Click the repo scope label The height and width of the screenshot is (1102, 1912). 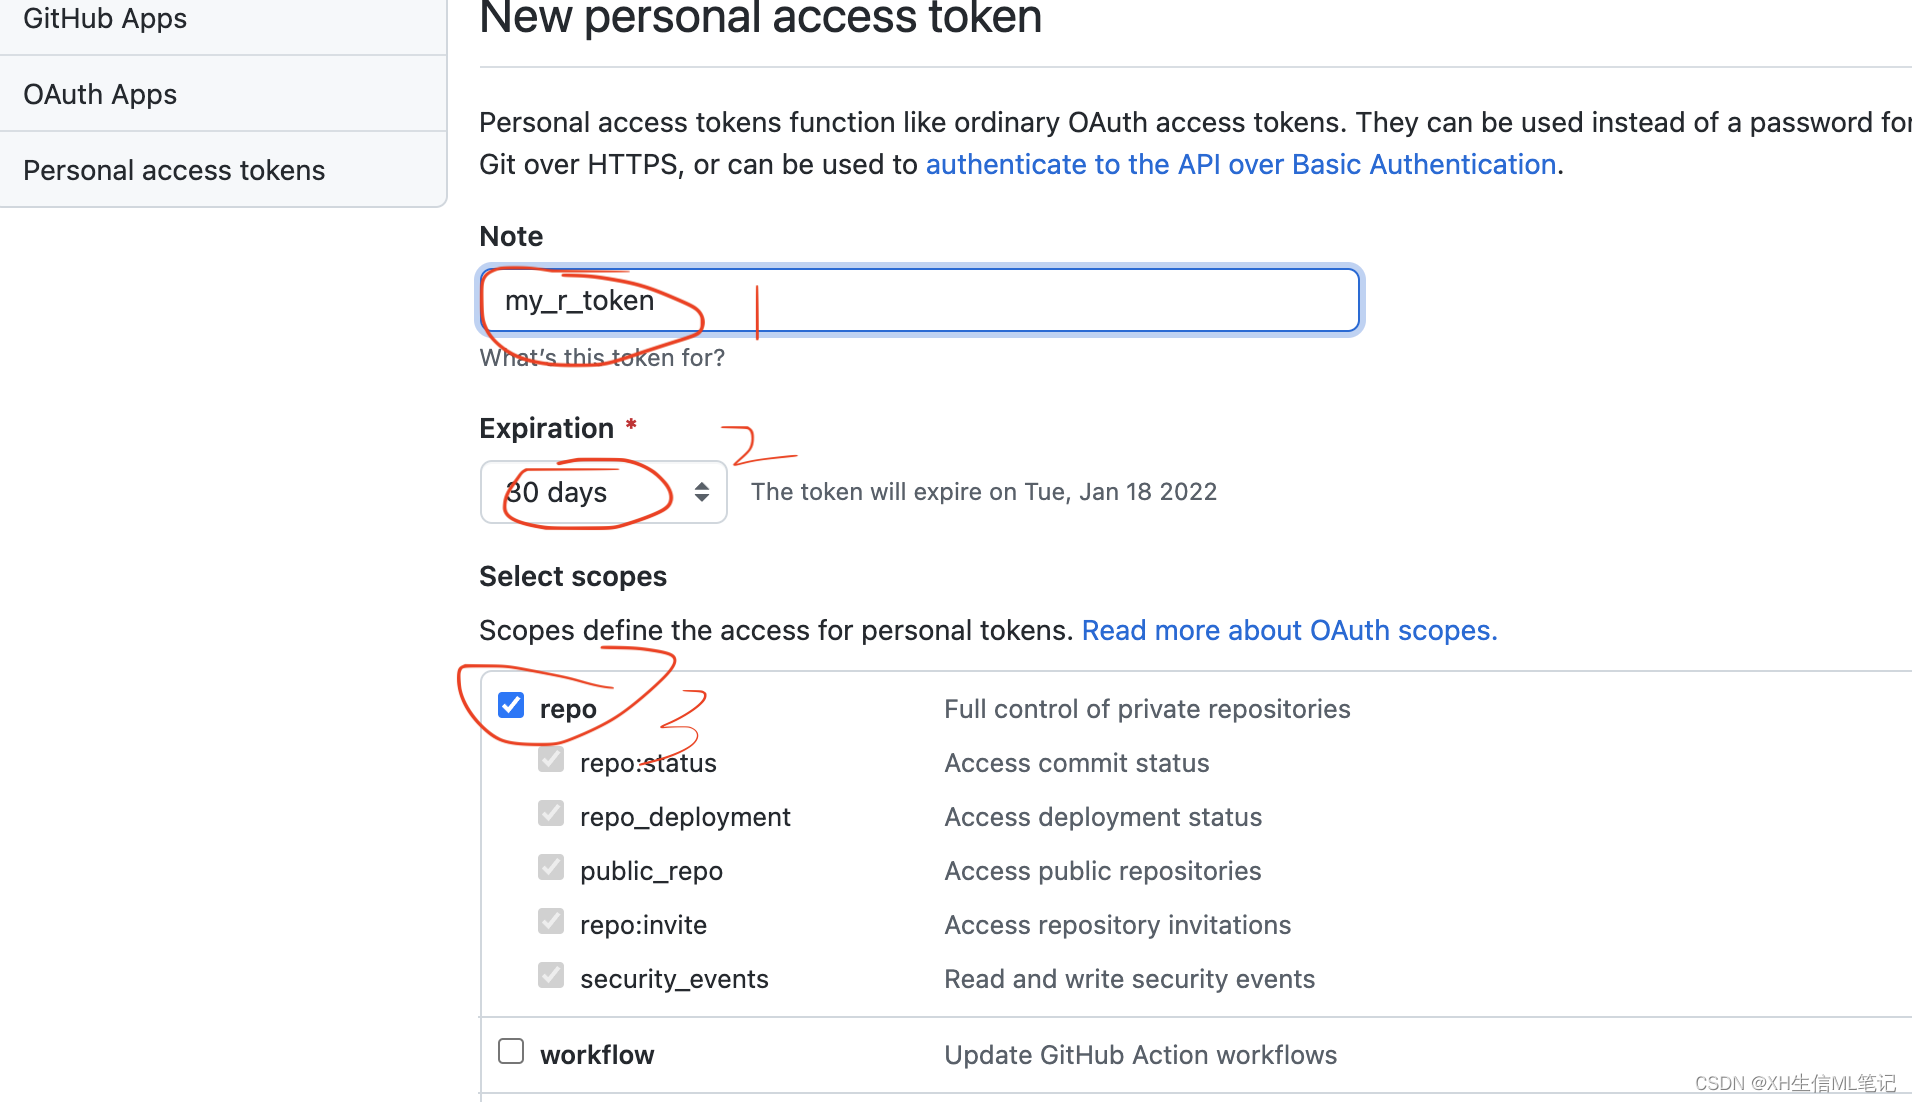tap(568, 709)
